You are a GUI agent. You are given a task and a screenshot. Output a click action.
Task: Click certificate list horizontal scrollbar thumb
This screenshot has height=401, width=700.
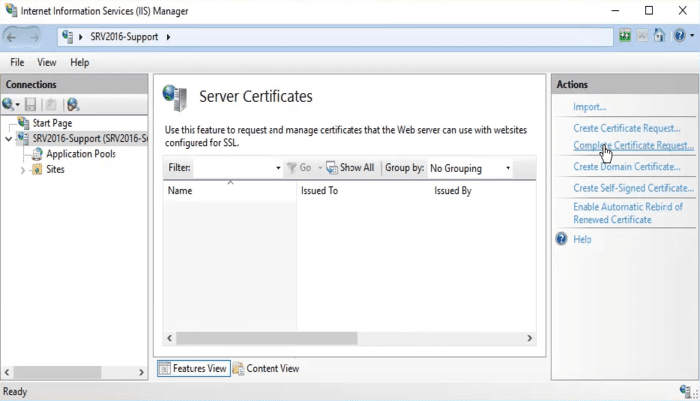tap(267, 338)
